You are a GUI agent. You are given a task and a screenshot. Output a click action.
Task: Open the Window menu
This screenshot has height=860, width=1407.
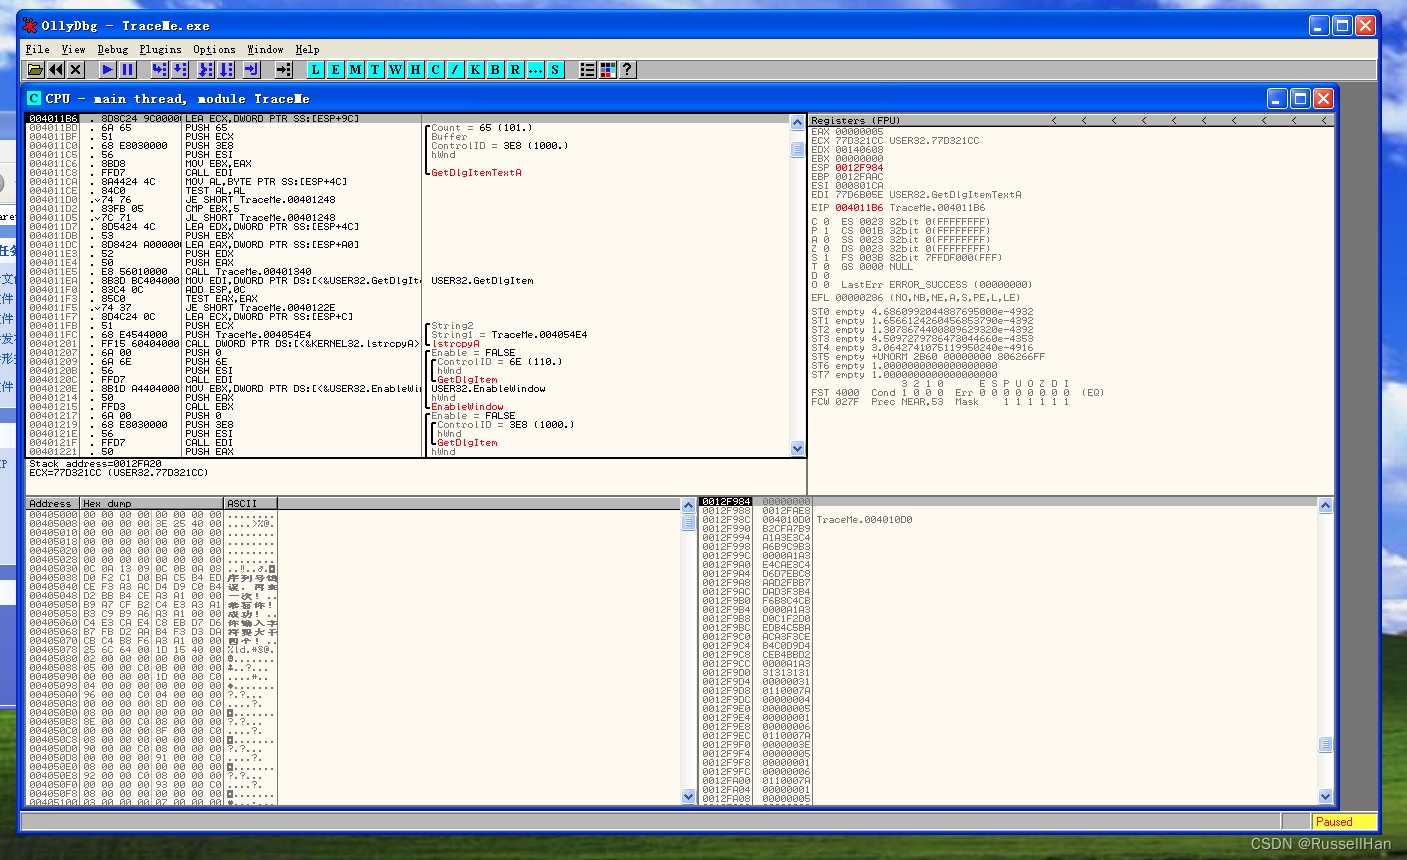[x=266, y=49]
